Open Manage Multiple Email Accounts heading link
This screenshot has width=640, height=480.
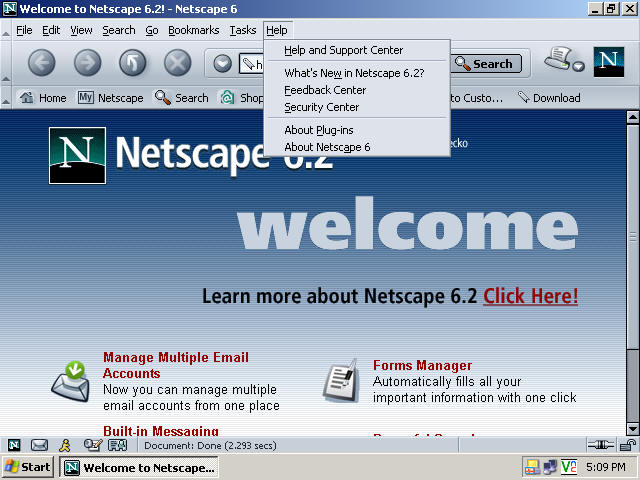[176, 365]
